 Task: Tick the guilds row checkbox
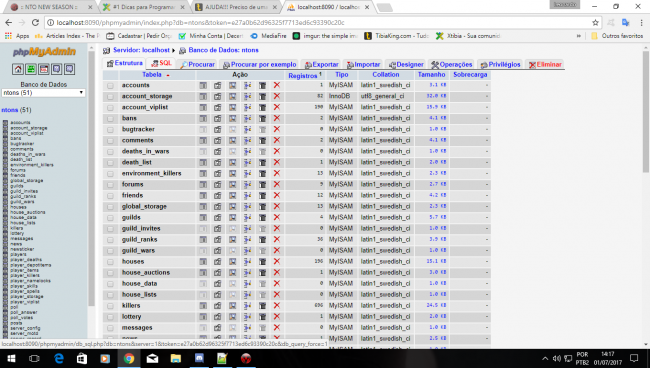pyautogui.click(x=110, y=218)
